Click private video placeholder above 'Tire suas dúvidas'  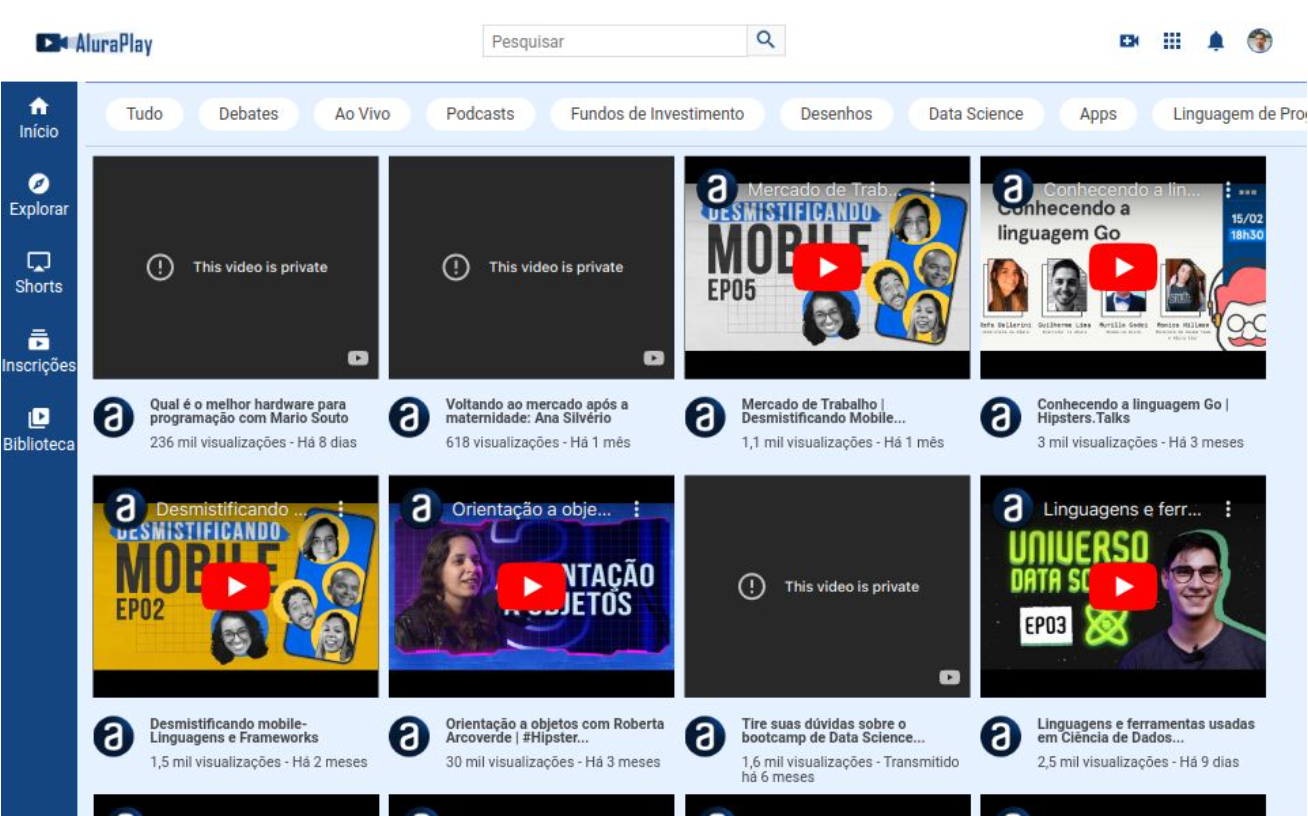[x=827, y=587]
